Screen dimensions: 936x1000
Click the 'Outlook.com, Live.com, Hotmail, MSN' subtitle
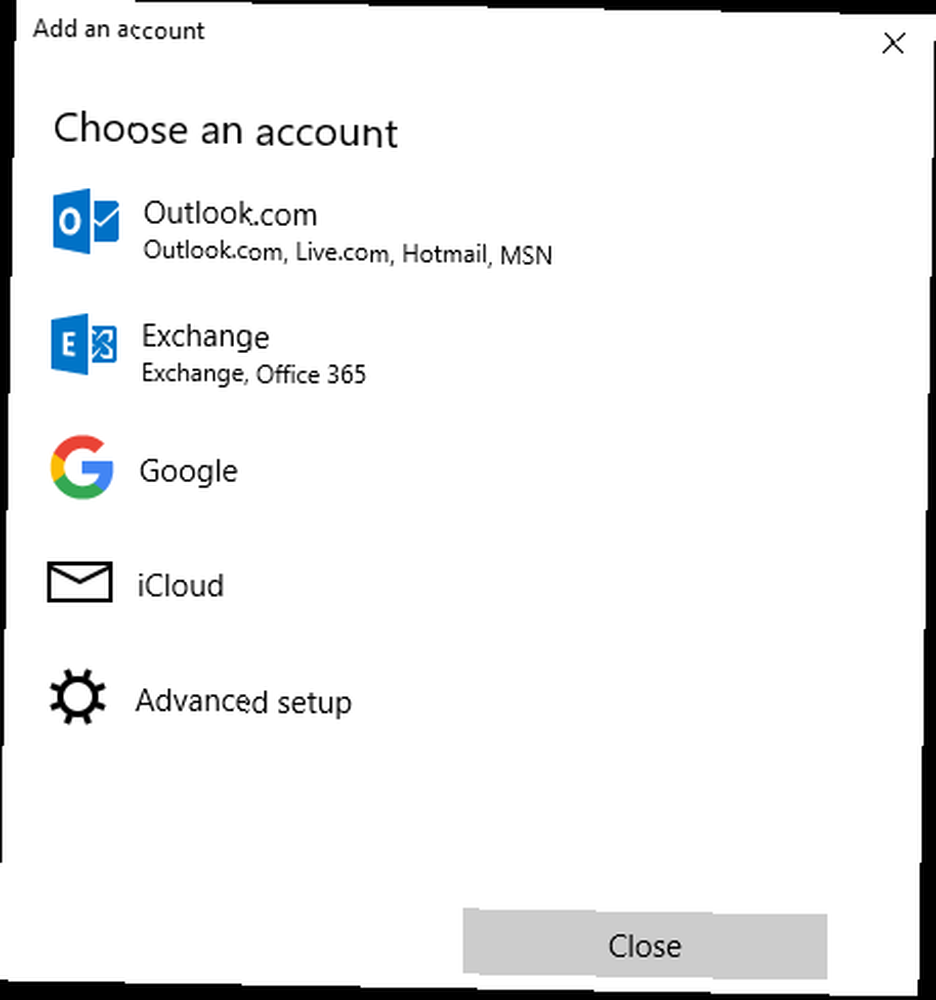click(x=347, y=253)
